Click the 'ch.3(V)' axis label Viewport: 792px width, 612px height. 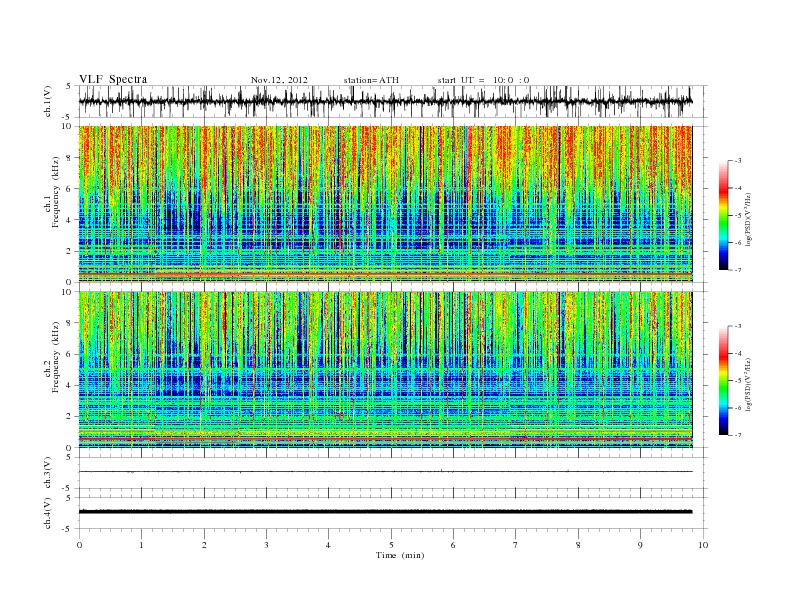(x=48, y=473)
